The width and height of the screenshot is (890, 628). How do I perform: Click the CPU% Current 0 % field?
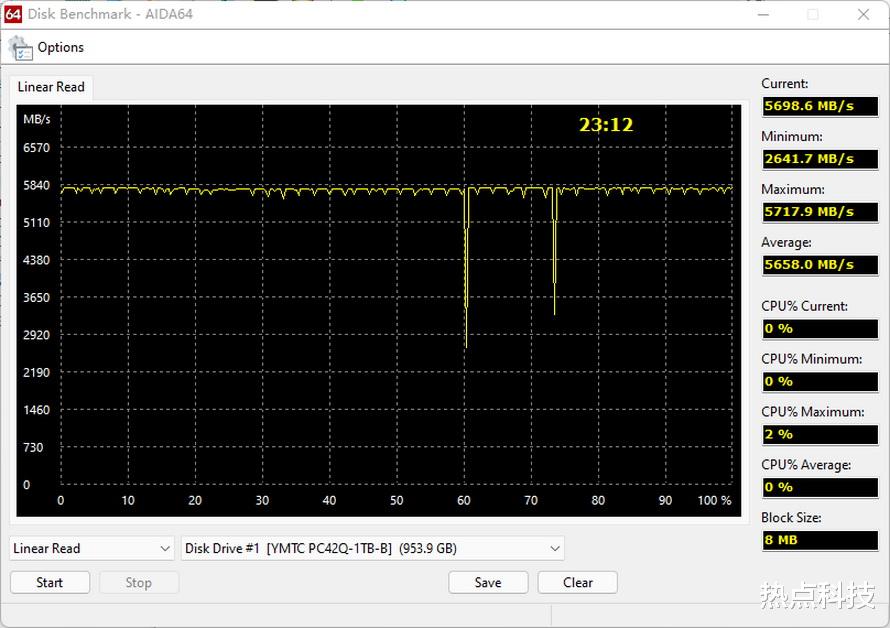coord(820,329)
